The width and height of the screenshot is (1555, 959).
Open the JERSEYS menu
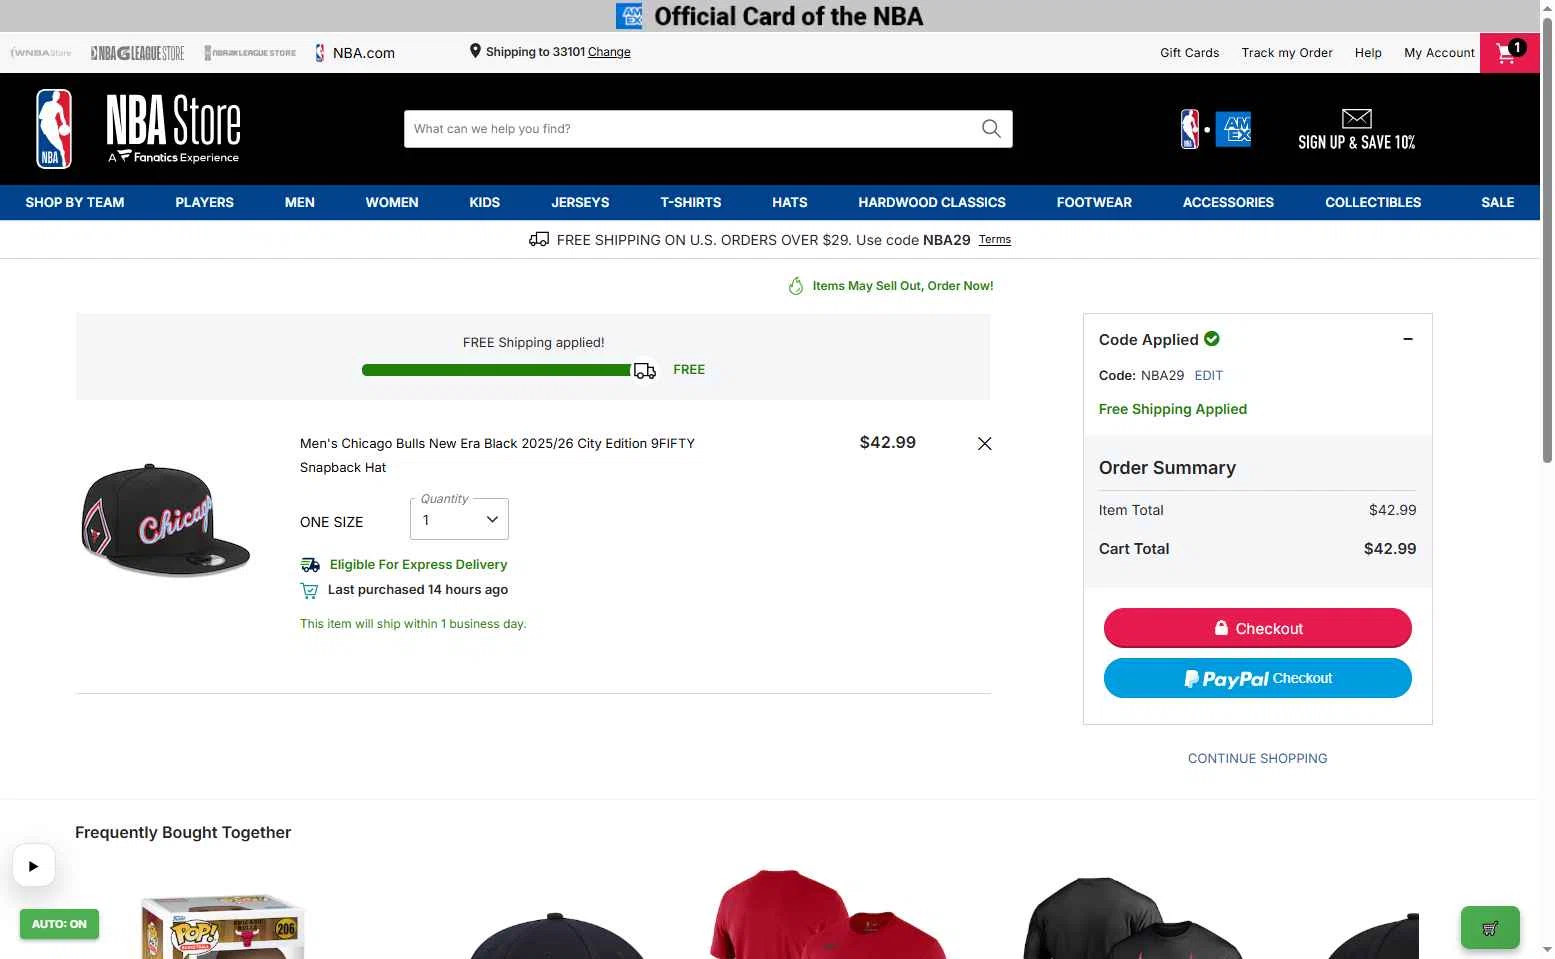coord(580,202)
